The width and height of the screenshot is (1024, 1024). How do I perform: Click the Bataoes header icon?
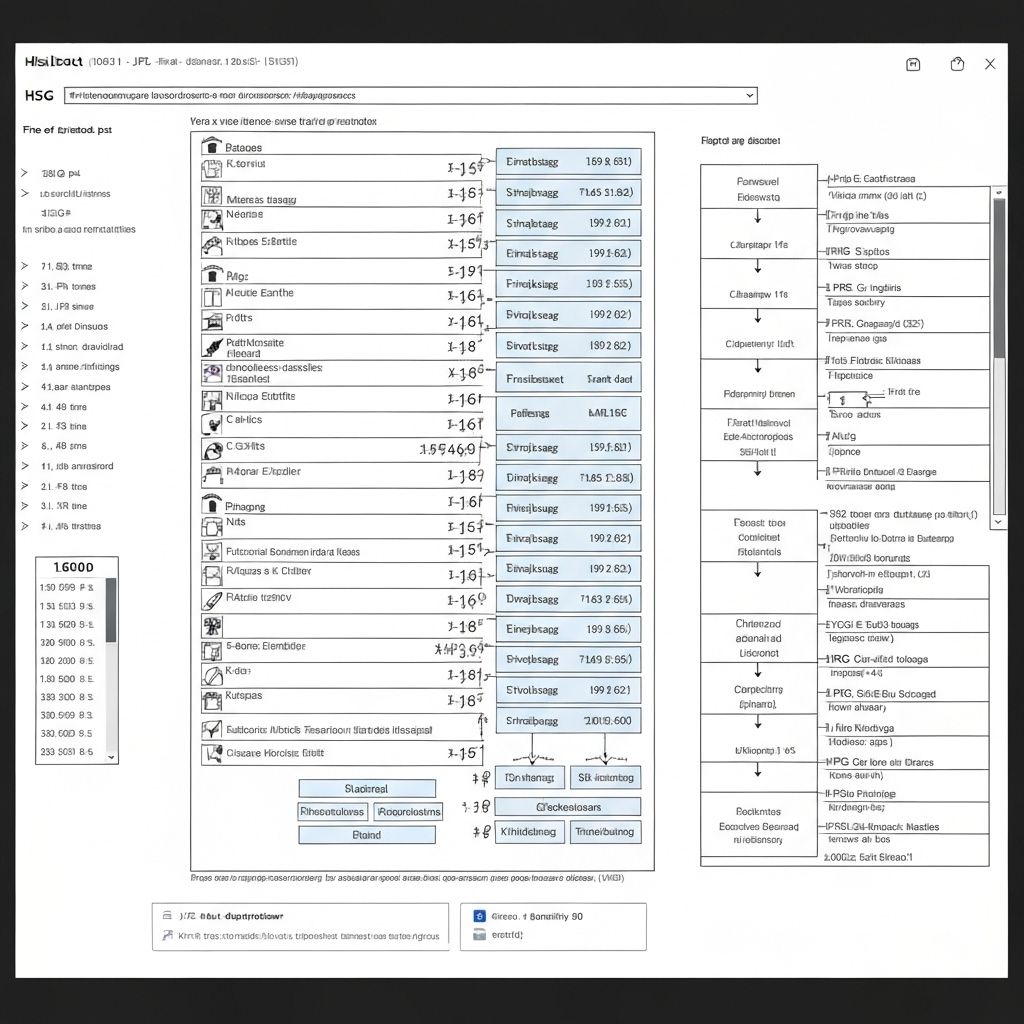pyautogui.click(x=210, y=147)
